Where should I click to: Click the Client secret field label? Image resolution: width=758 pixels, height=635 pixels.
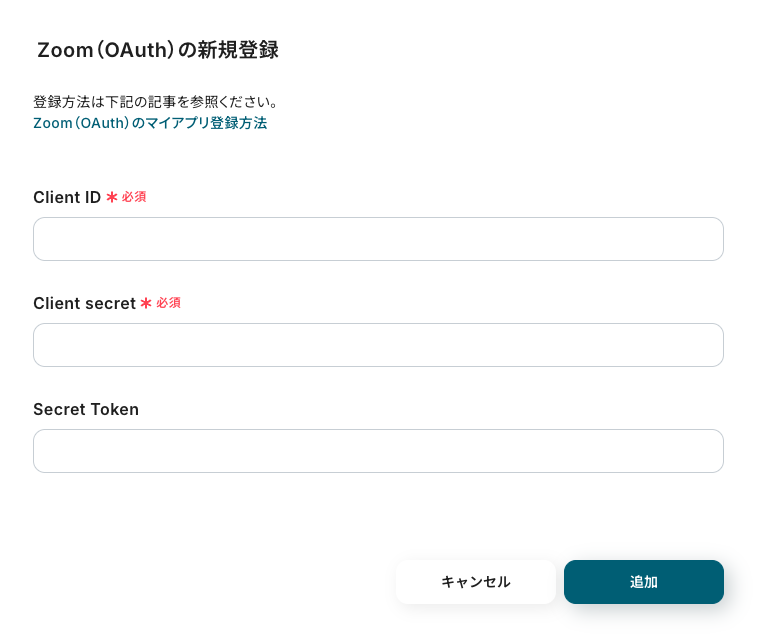pos(84,303)
